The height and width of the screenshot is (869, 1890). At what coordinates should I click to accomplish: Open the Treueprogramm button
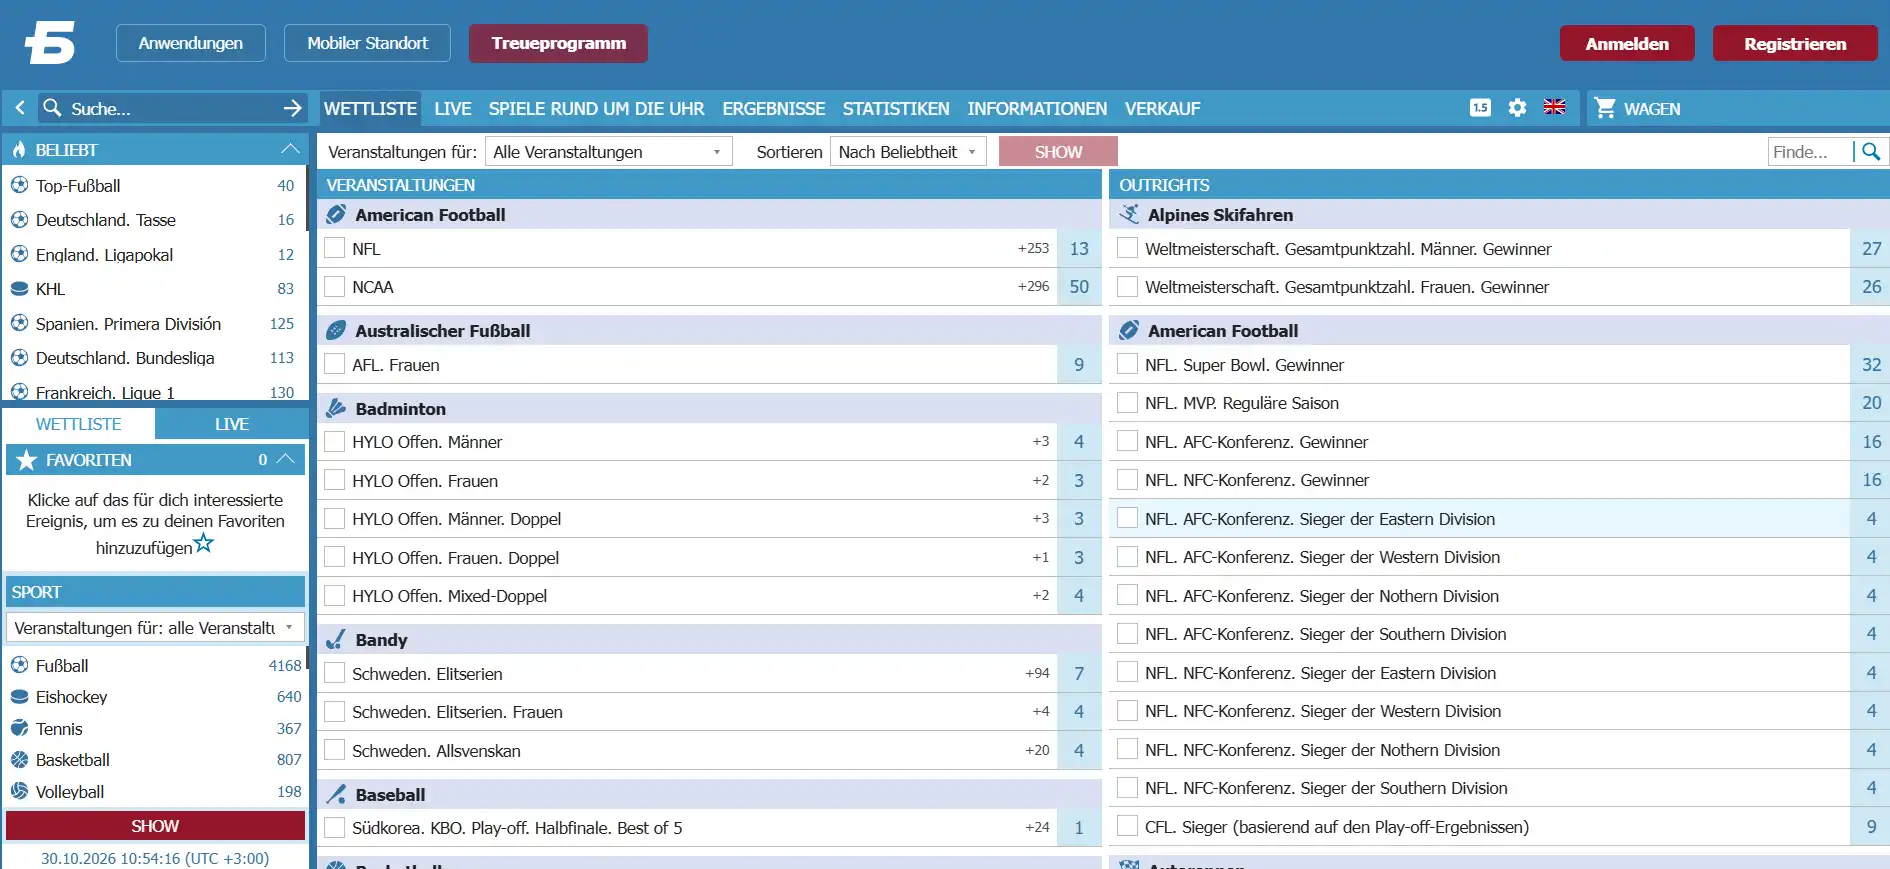pos(558,43)
